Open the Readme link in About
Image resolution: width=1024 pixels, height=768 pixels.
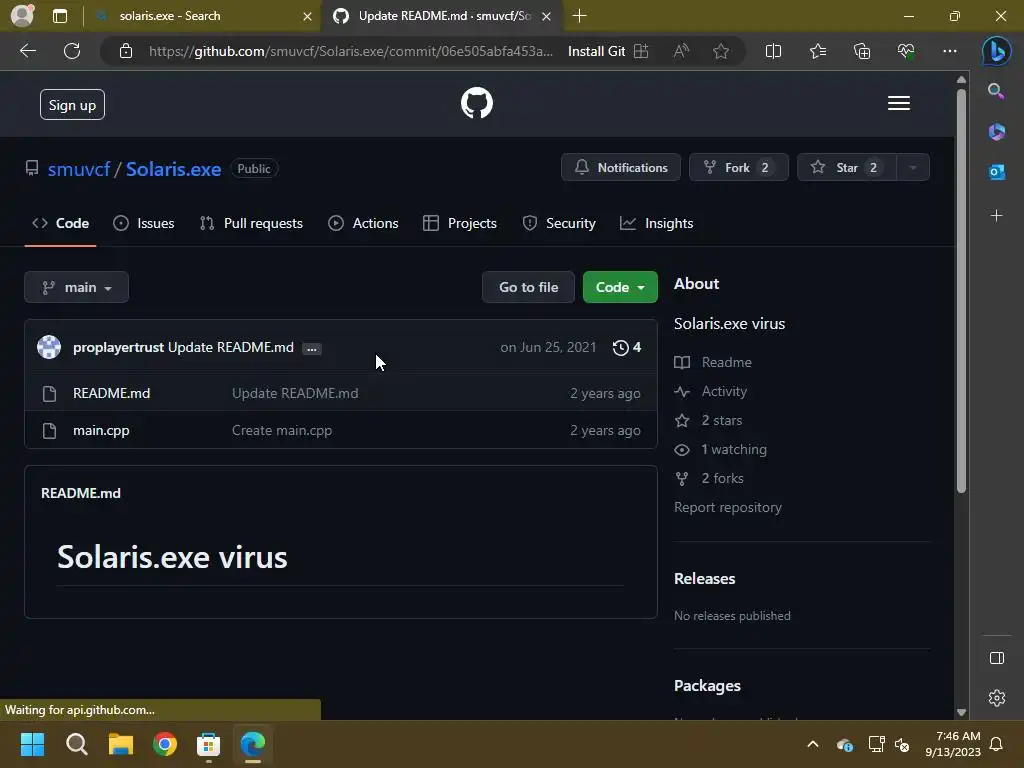[x=713, y=362]
